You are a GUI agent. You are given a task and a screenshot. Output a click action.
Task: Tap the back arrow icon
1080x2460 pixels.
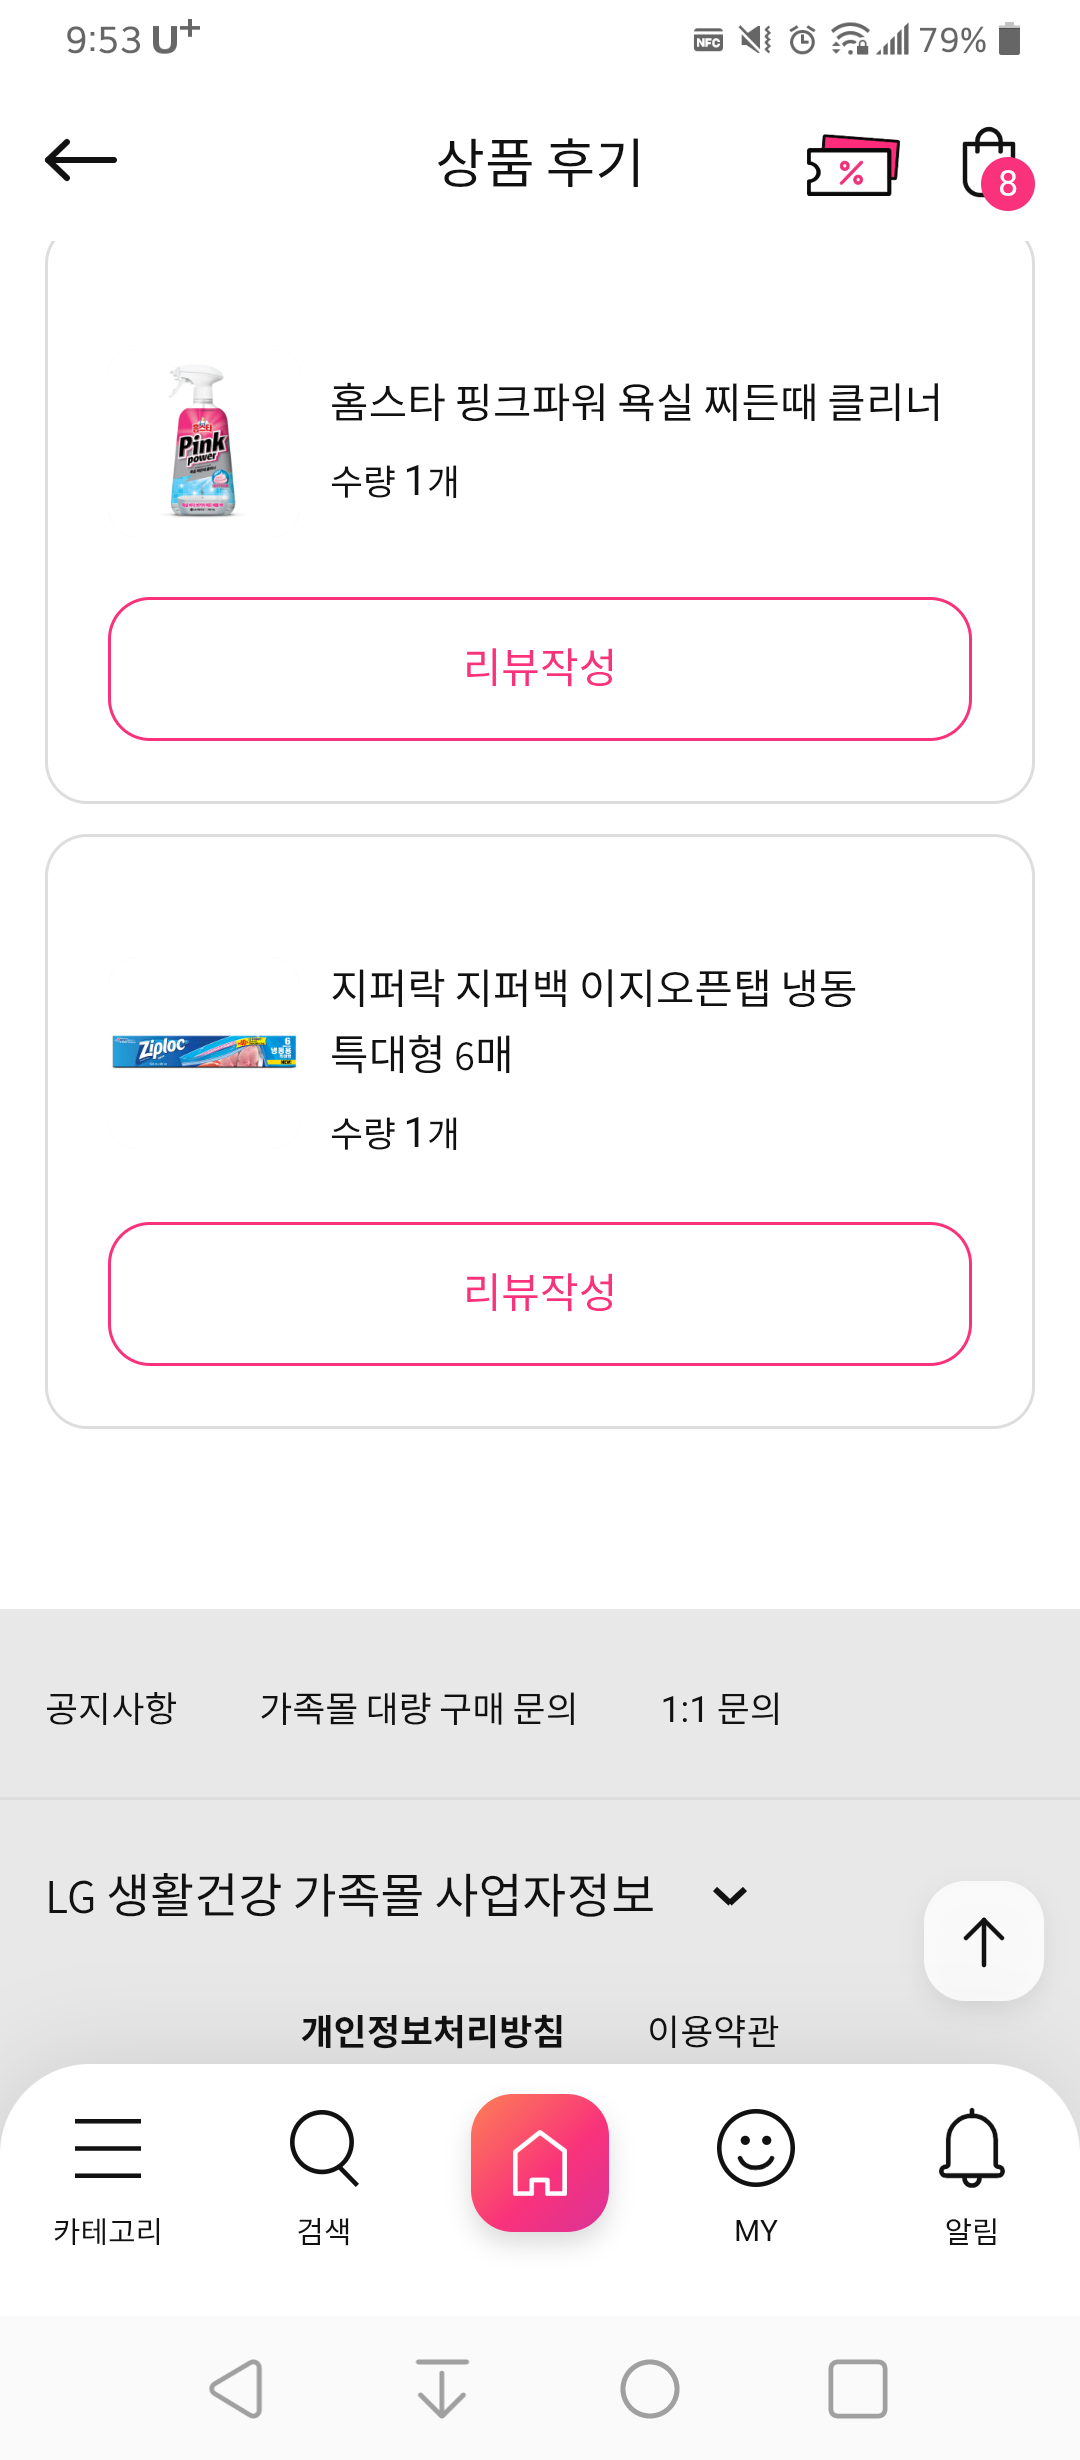(x=81, y=161)
